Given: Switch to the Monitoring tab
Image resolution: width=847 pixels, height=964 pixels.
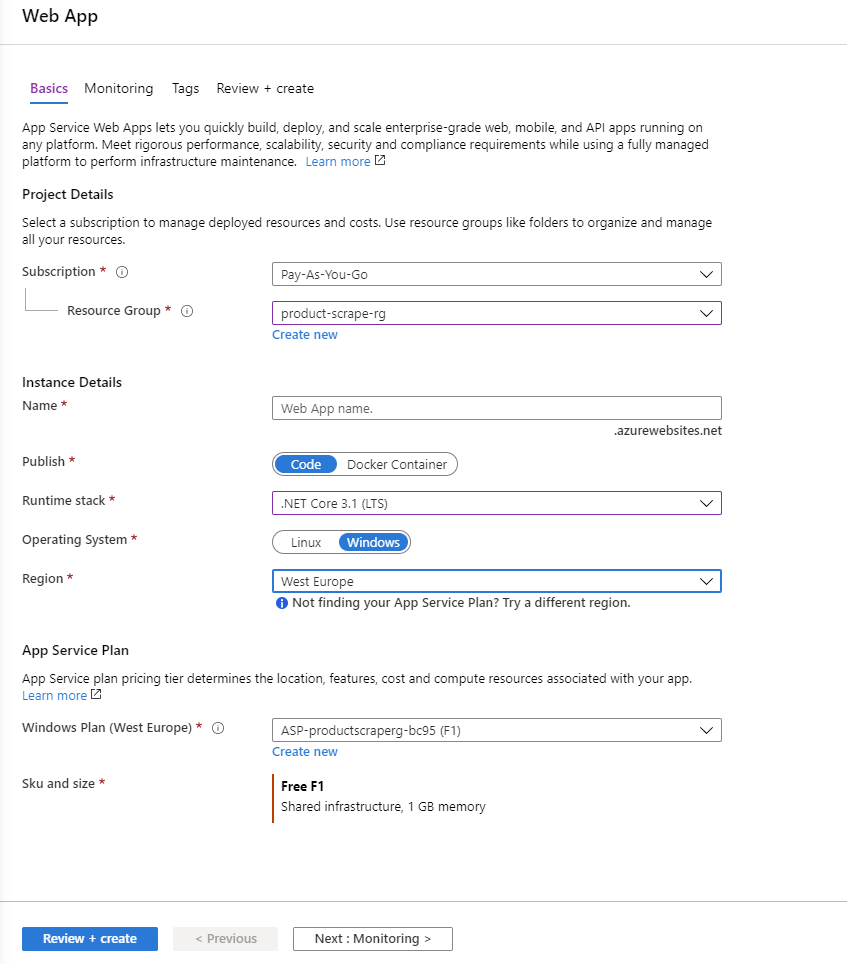Looking at the screenshot, I should click(x=119, y=89).
